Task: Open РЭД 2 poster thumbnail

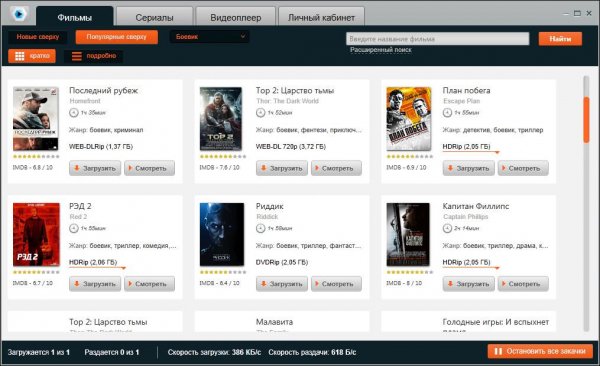Action: point(36,234)
